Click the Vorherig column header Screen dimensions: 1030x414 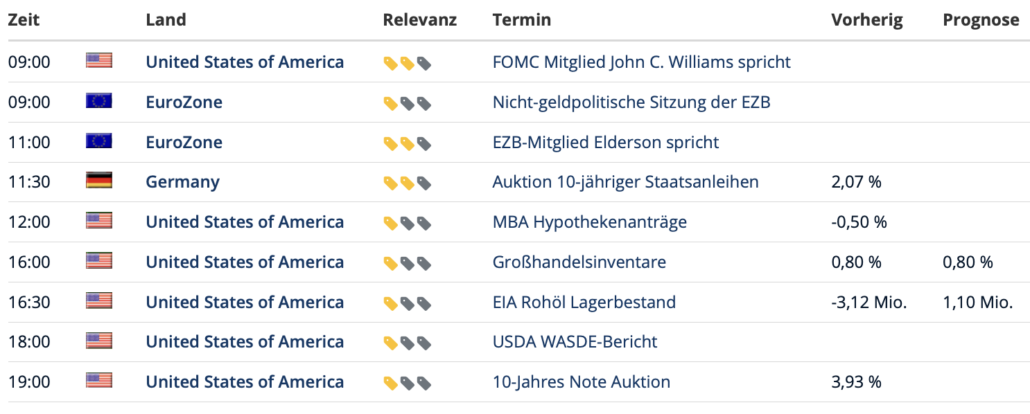pos(866,21)
